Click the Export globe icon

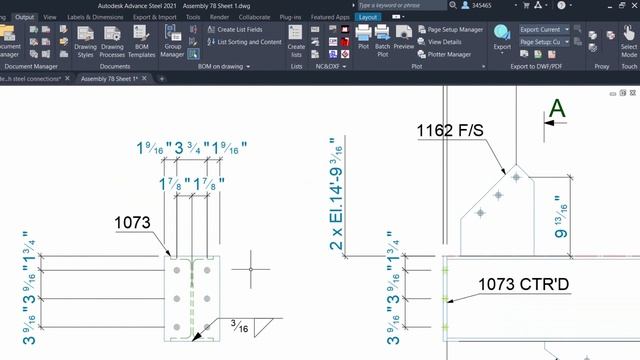(x=502, y=33)
